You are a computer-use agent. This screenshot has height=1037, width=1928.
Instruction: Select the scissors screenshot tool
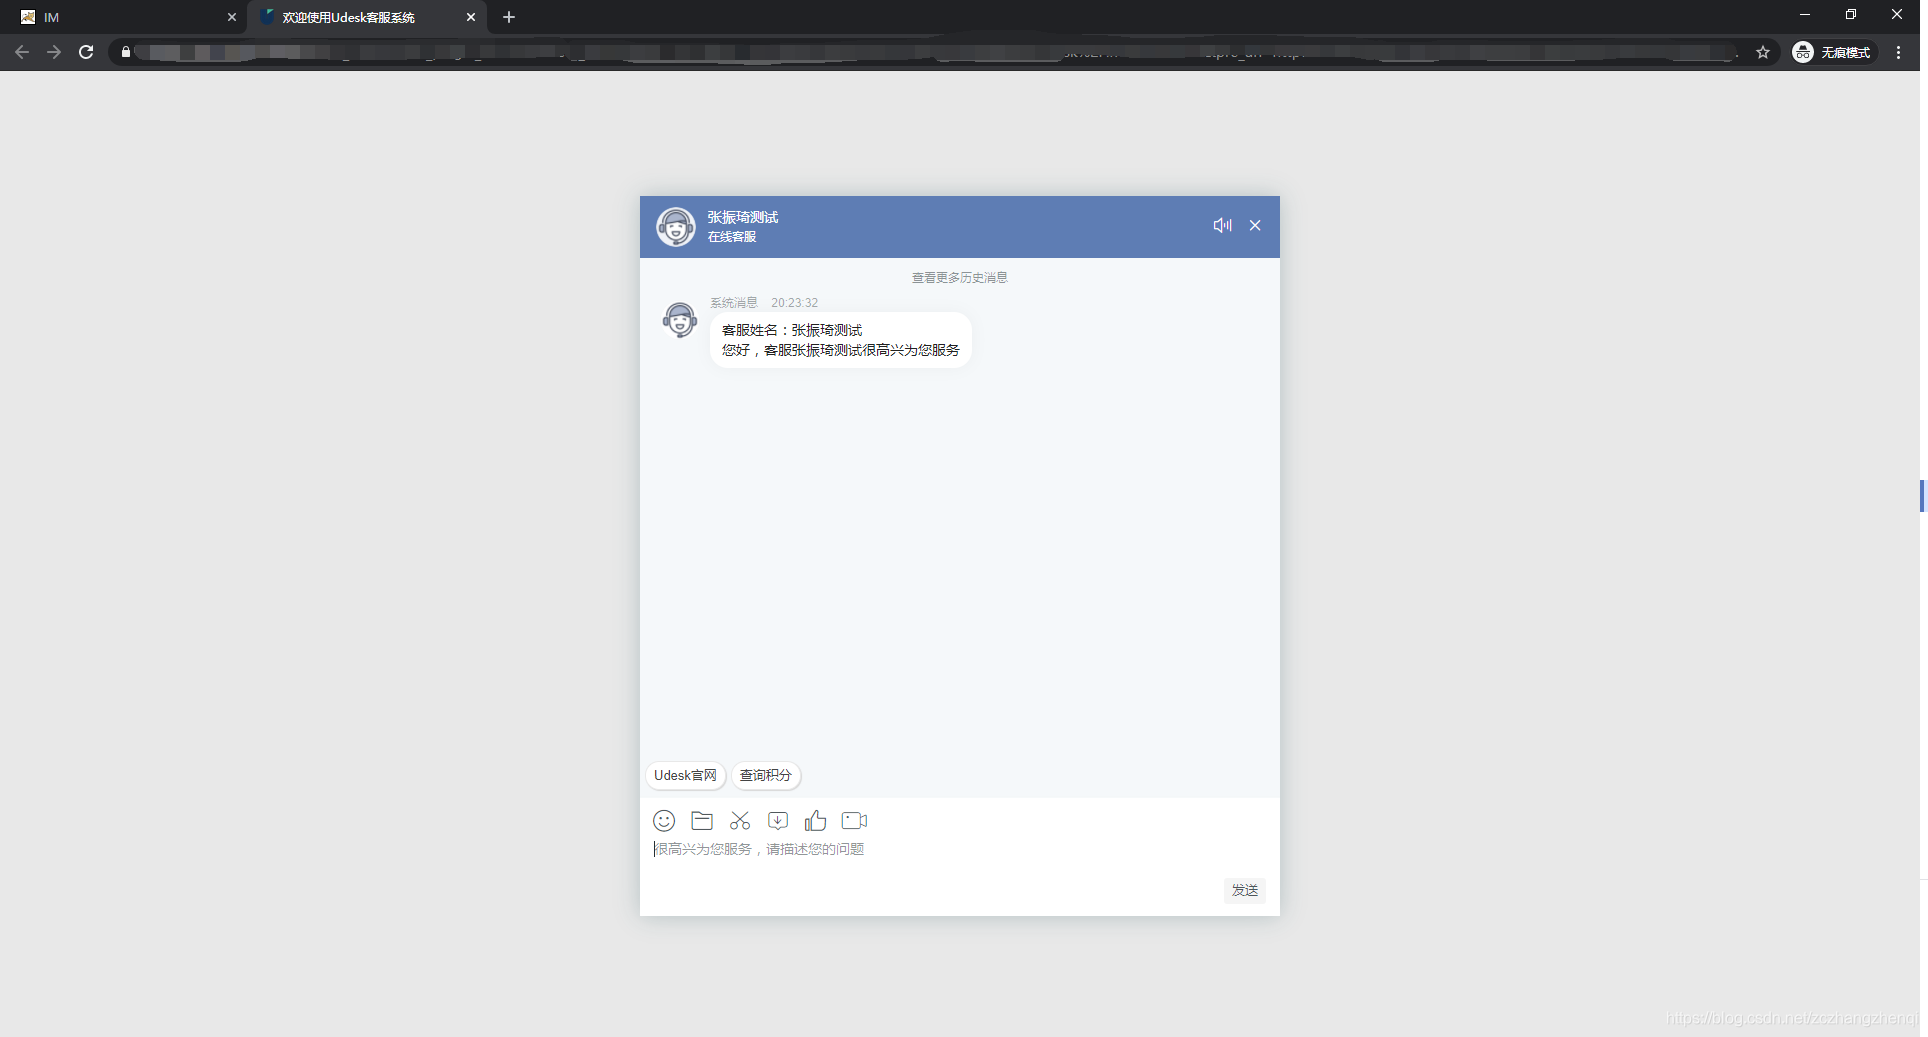[740, 821]
